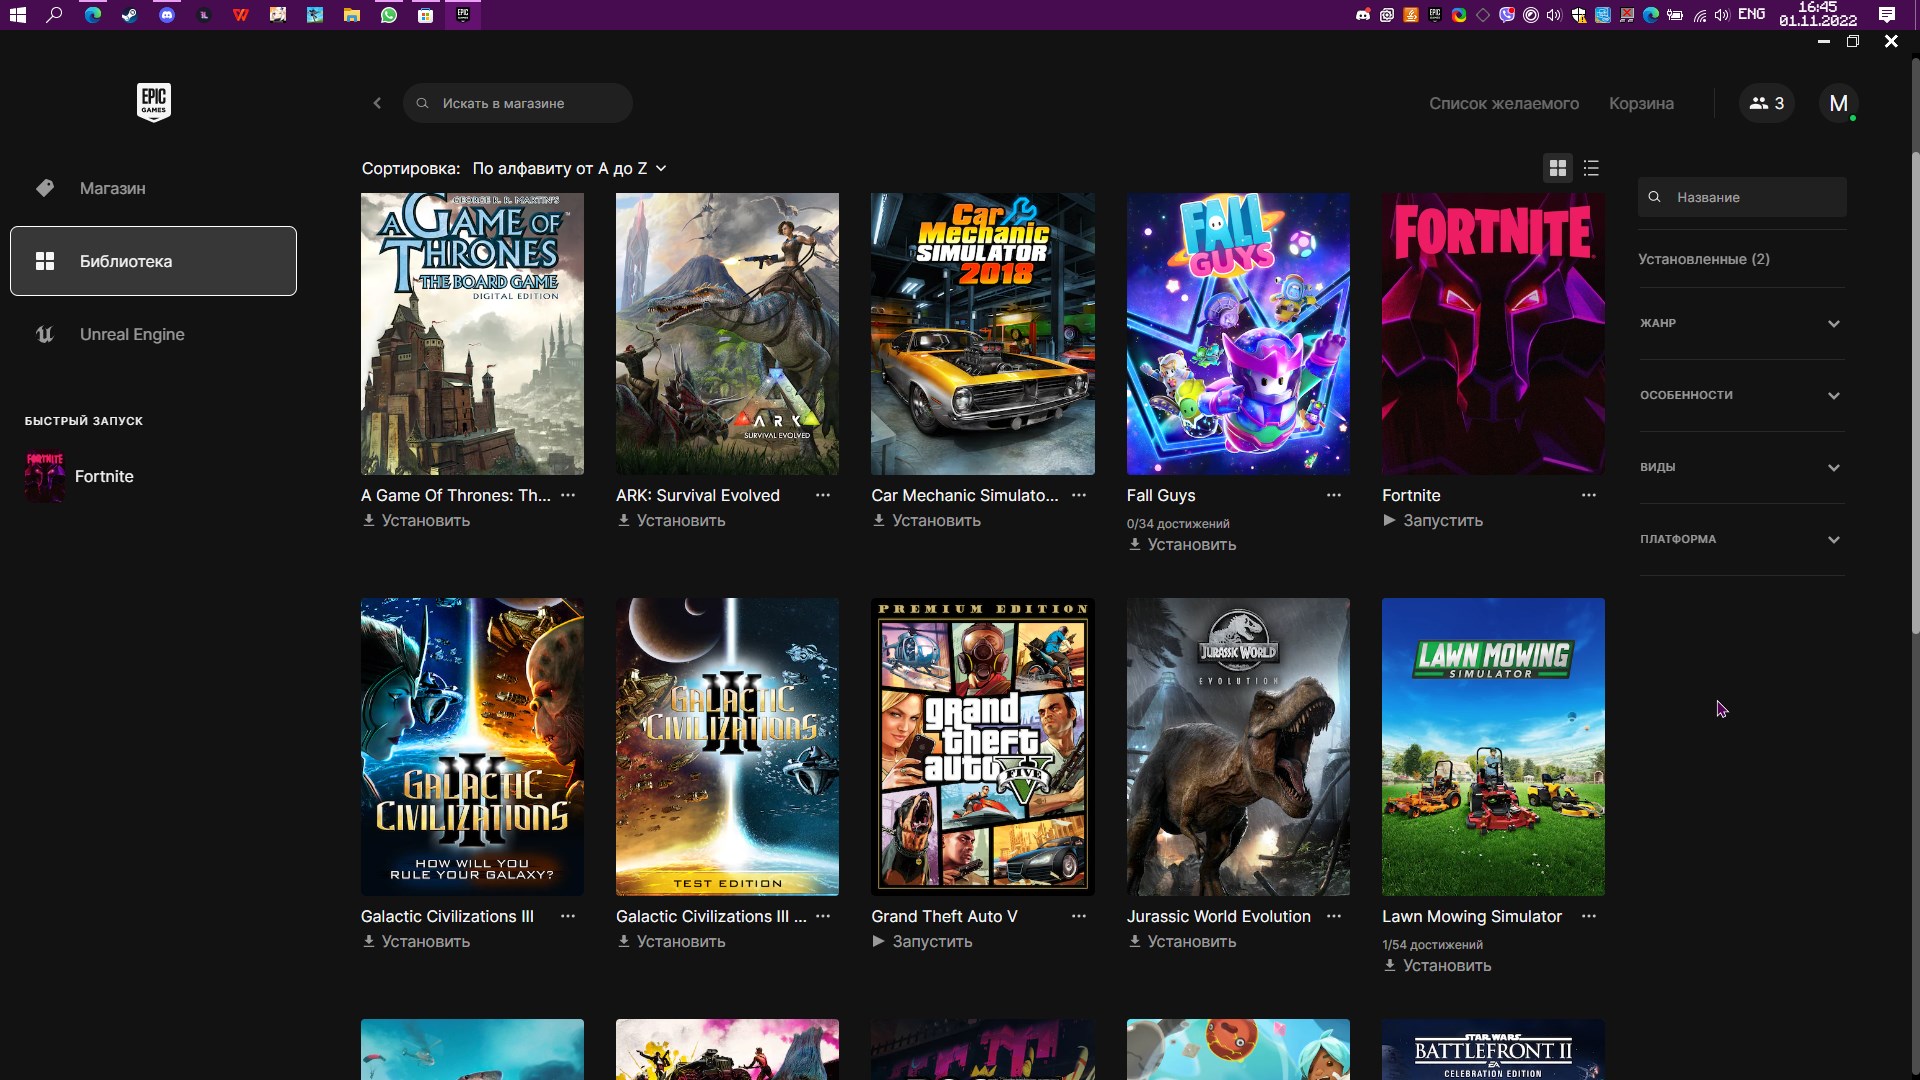Image resolution: width=1920 pixels, height=1080 pixels.
Task: Install ARK: Survival Evolved
Action: (671, 520)
